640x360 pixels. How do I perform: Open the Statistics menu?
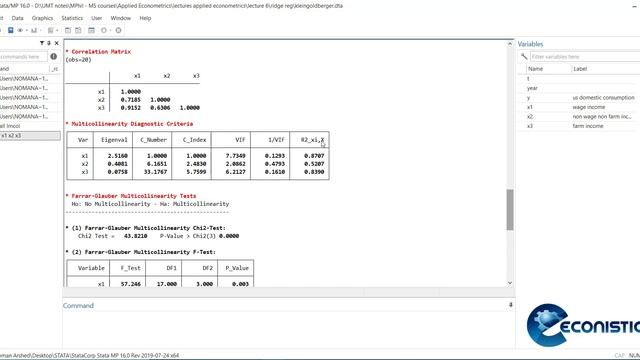(x=72, y=18)
